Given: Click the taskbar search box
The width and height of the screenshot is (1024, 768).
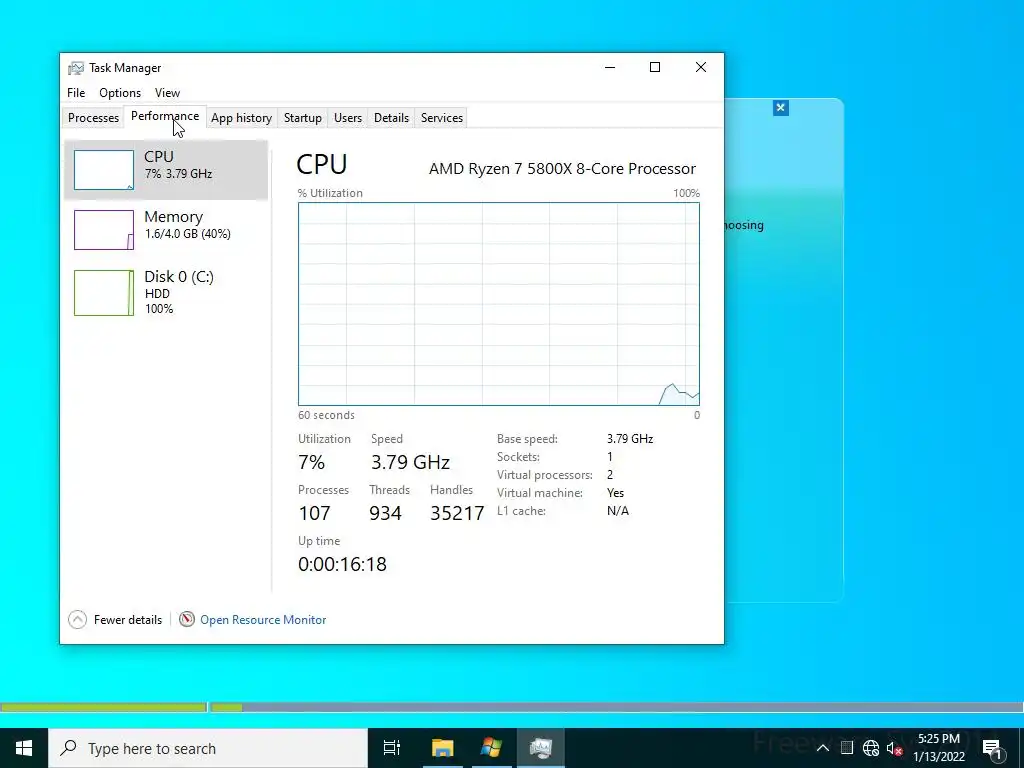Looking at the screenshot, I should pyautogui.click(x=208, y=748).
